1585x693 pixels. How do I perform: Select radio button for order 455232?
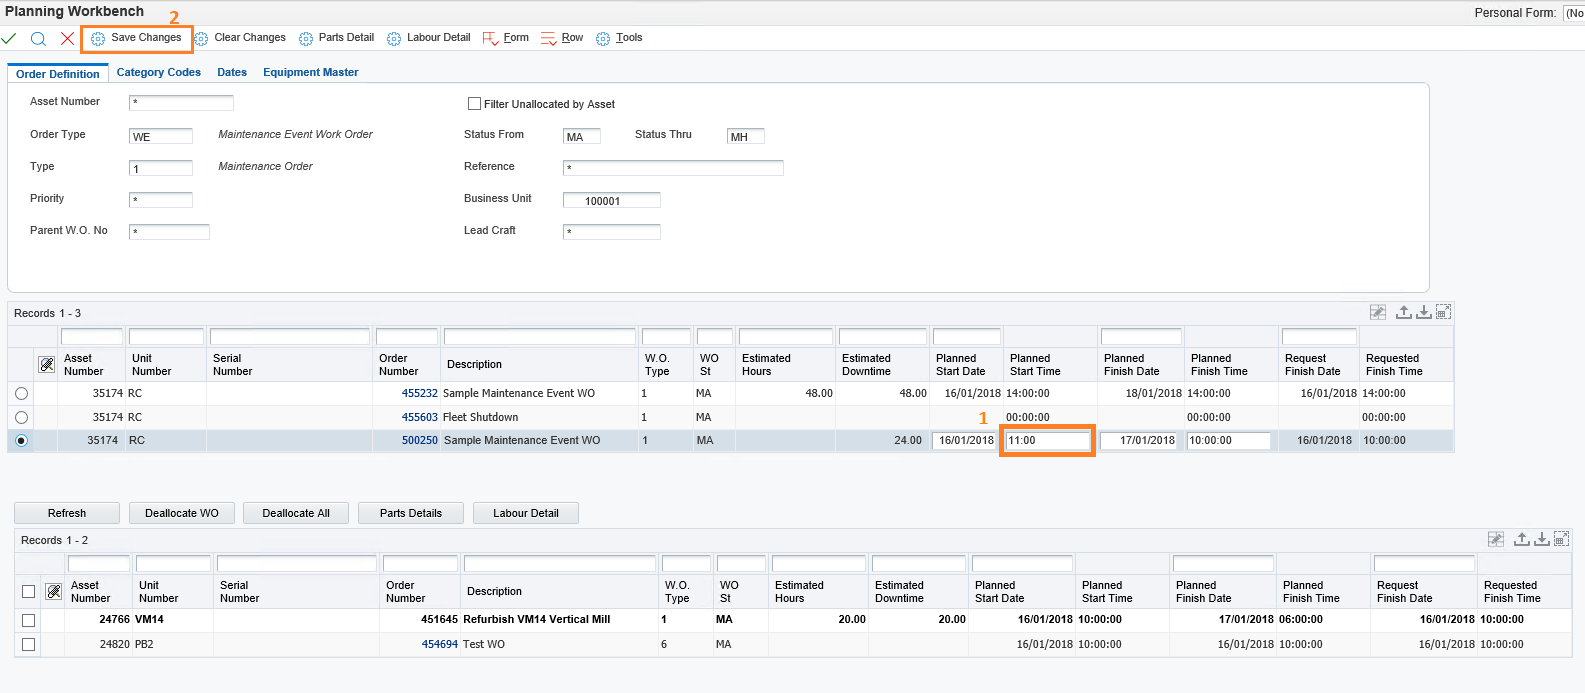click(22, 394)
